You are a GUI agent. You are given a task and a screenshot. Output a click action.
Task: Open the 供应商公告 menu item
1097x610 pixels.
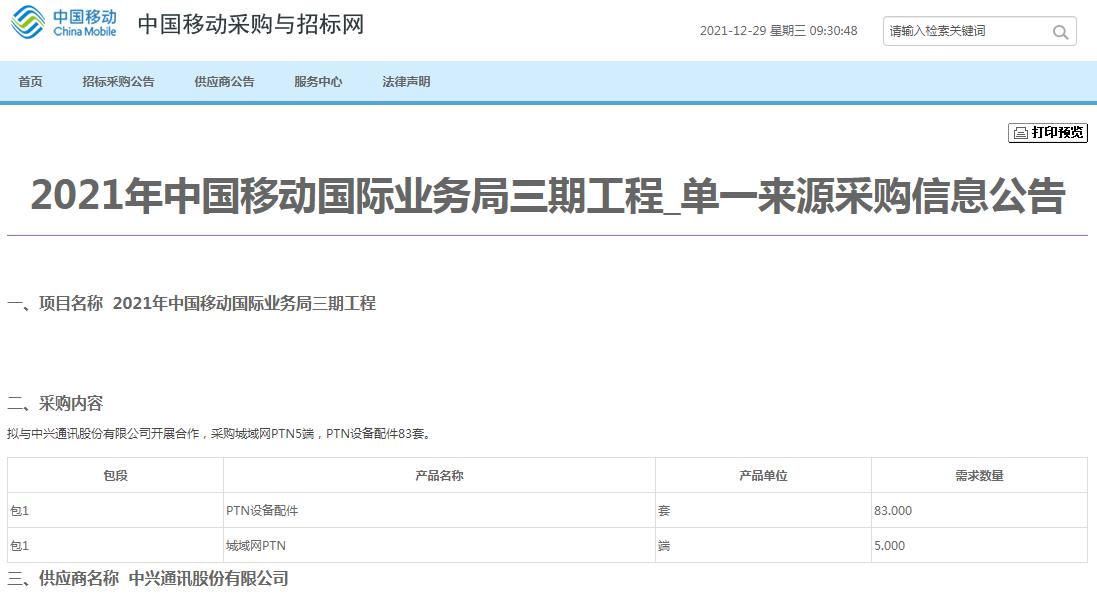point(225,82)
